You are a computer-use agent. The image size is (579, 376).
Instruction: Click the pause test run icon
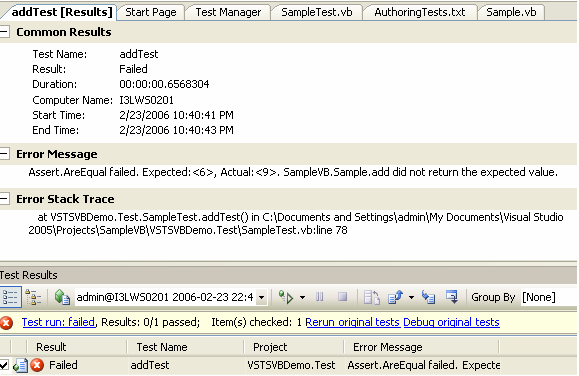point(320,297)
